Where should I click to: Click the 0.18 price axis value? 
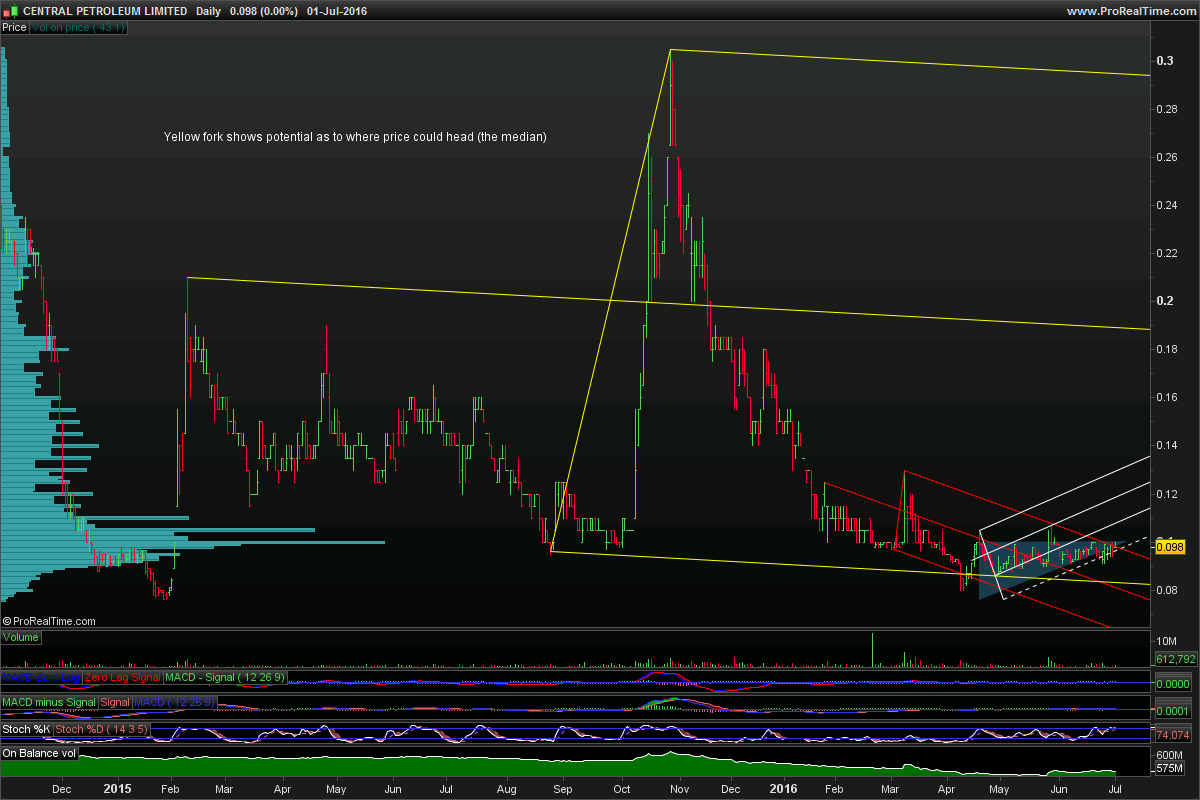click(x=1168, y=349)
